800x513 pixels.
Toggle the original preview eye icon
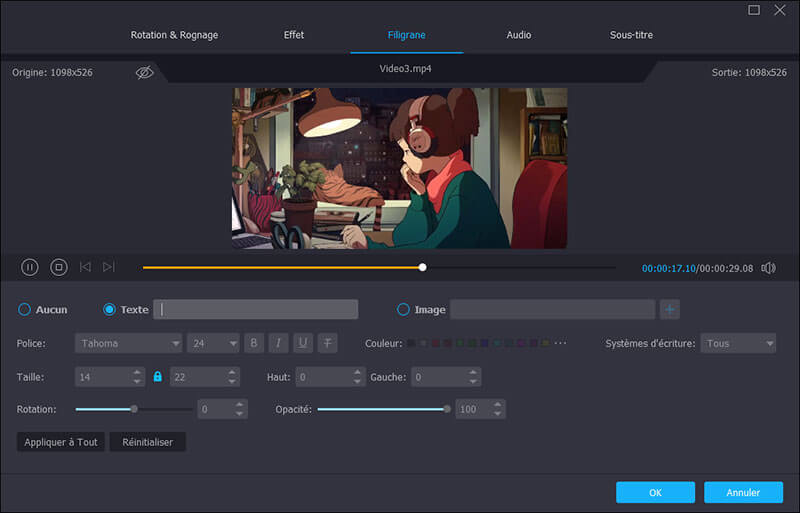145,73
